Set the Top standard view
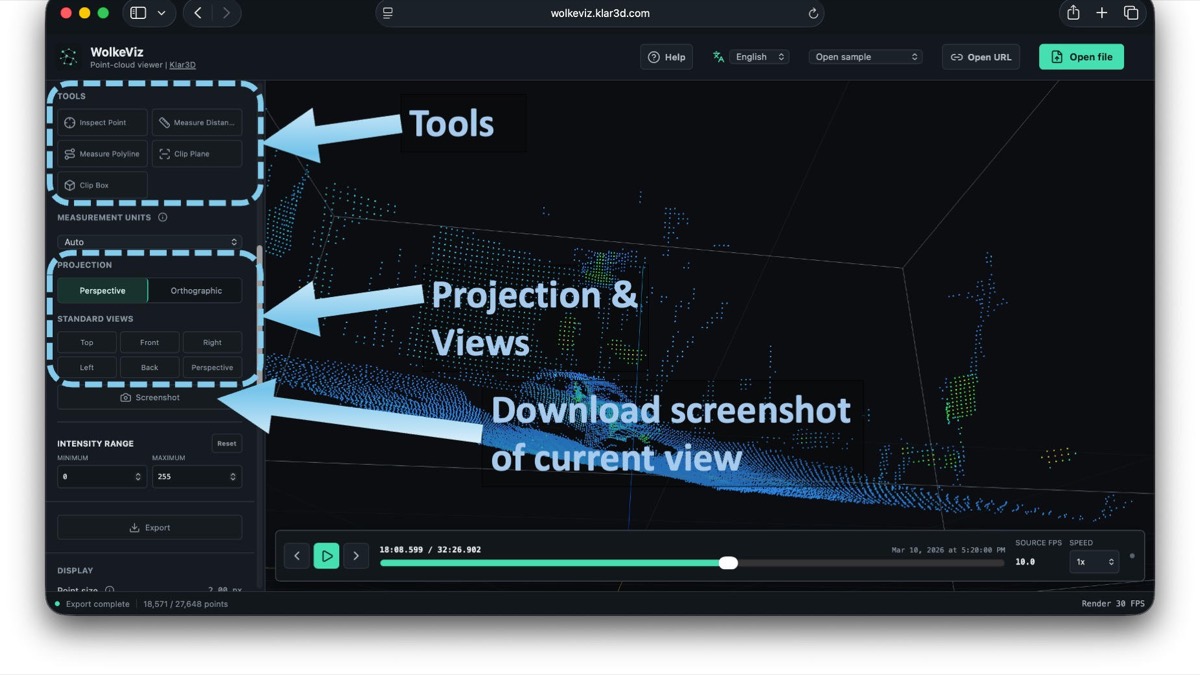The width and height of the screenshot is (1200, 675). pyautogui.click(x=87, y=342)
